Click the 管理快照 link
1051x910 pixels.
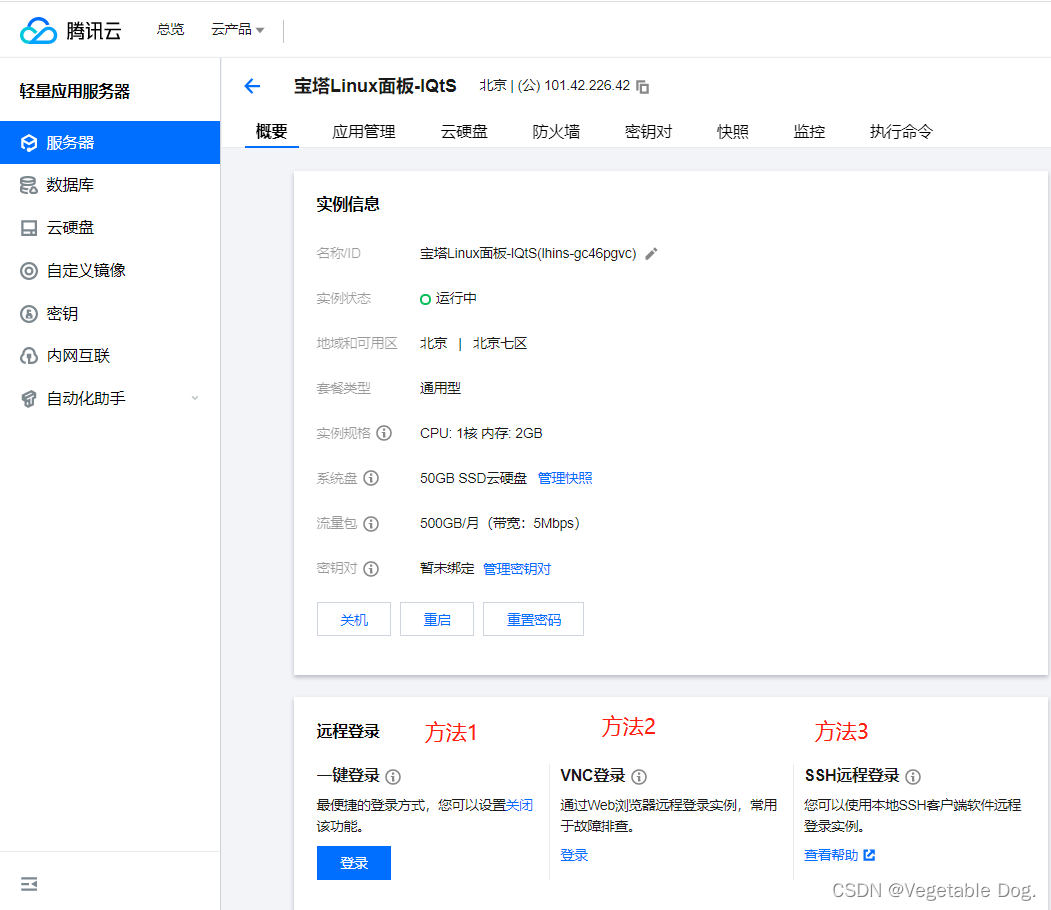pos(565,478)
